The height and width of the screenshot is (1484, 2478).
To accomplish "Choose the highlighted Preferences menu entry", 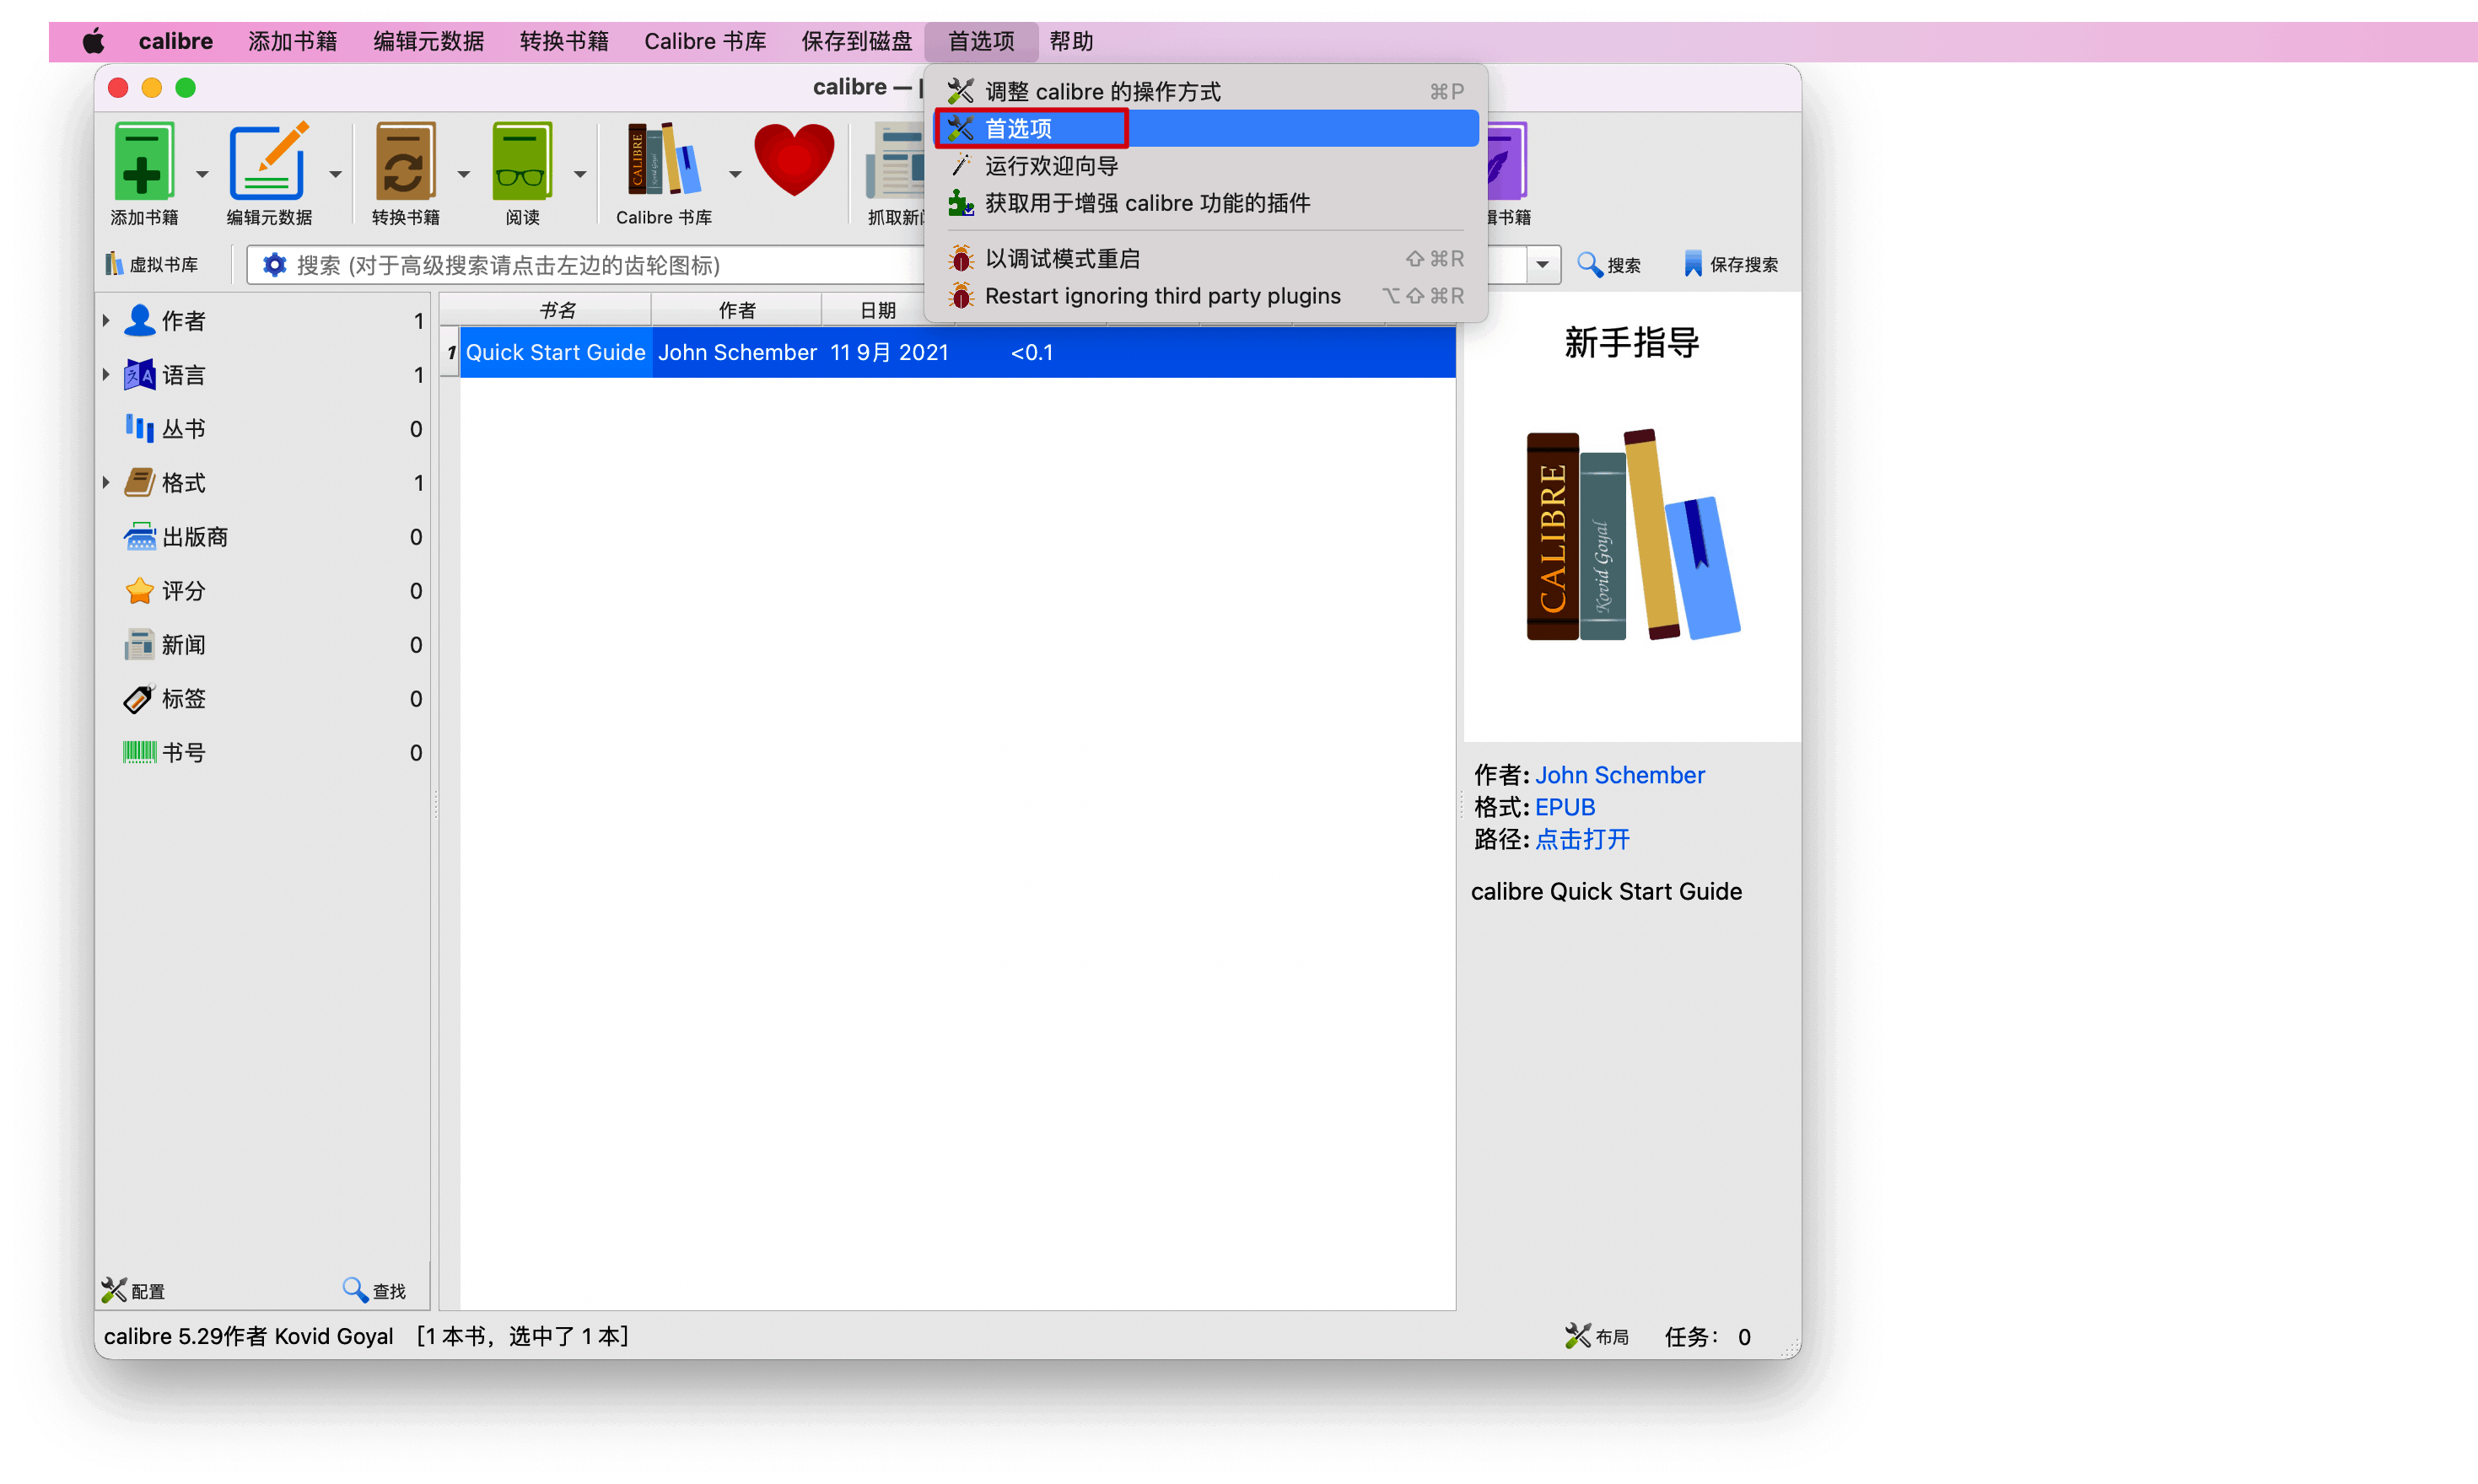I will (x=1206, y=128).
